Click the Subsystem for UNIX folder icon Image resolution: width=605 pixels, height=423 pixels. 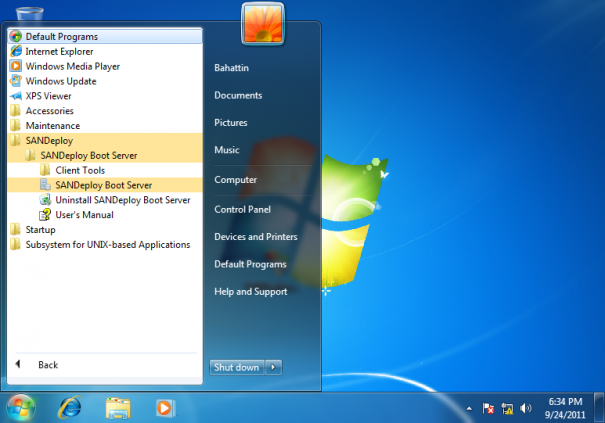pos(16,244)
